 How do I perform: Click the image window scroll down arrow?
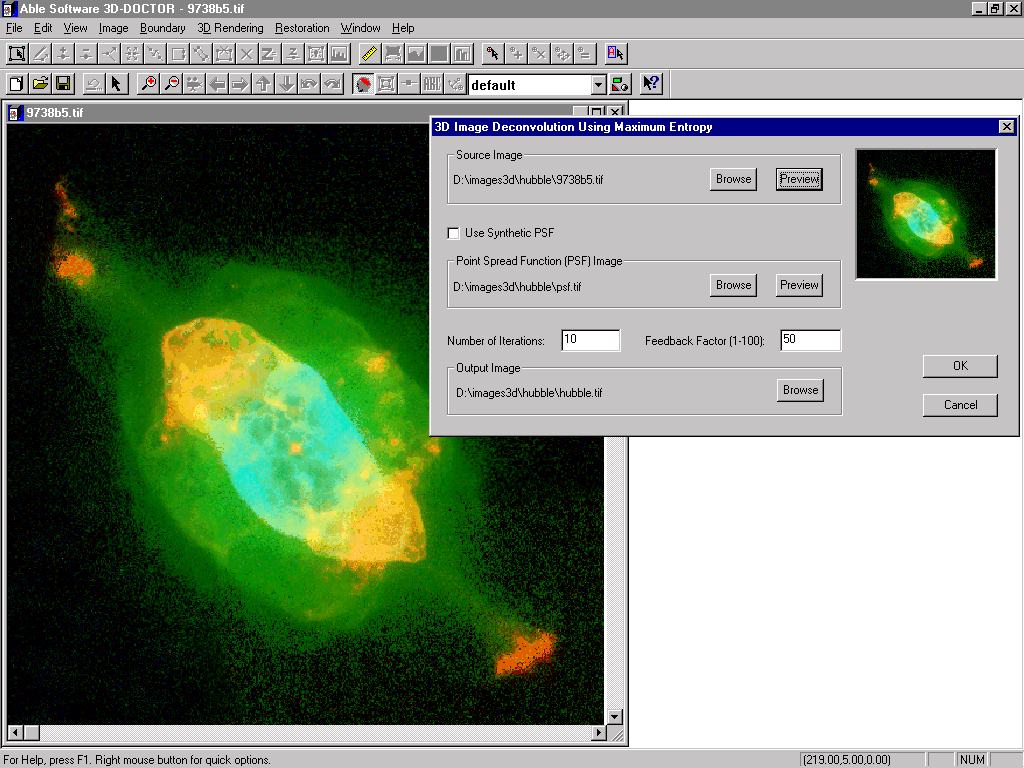coord(615,716)
